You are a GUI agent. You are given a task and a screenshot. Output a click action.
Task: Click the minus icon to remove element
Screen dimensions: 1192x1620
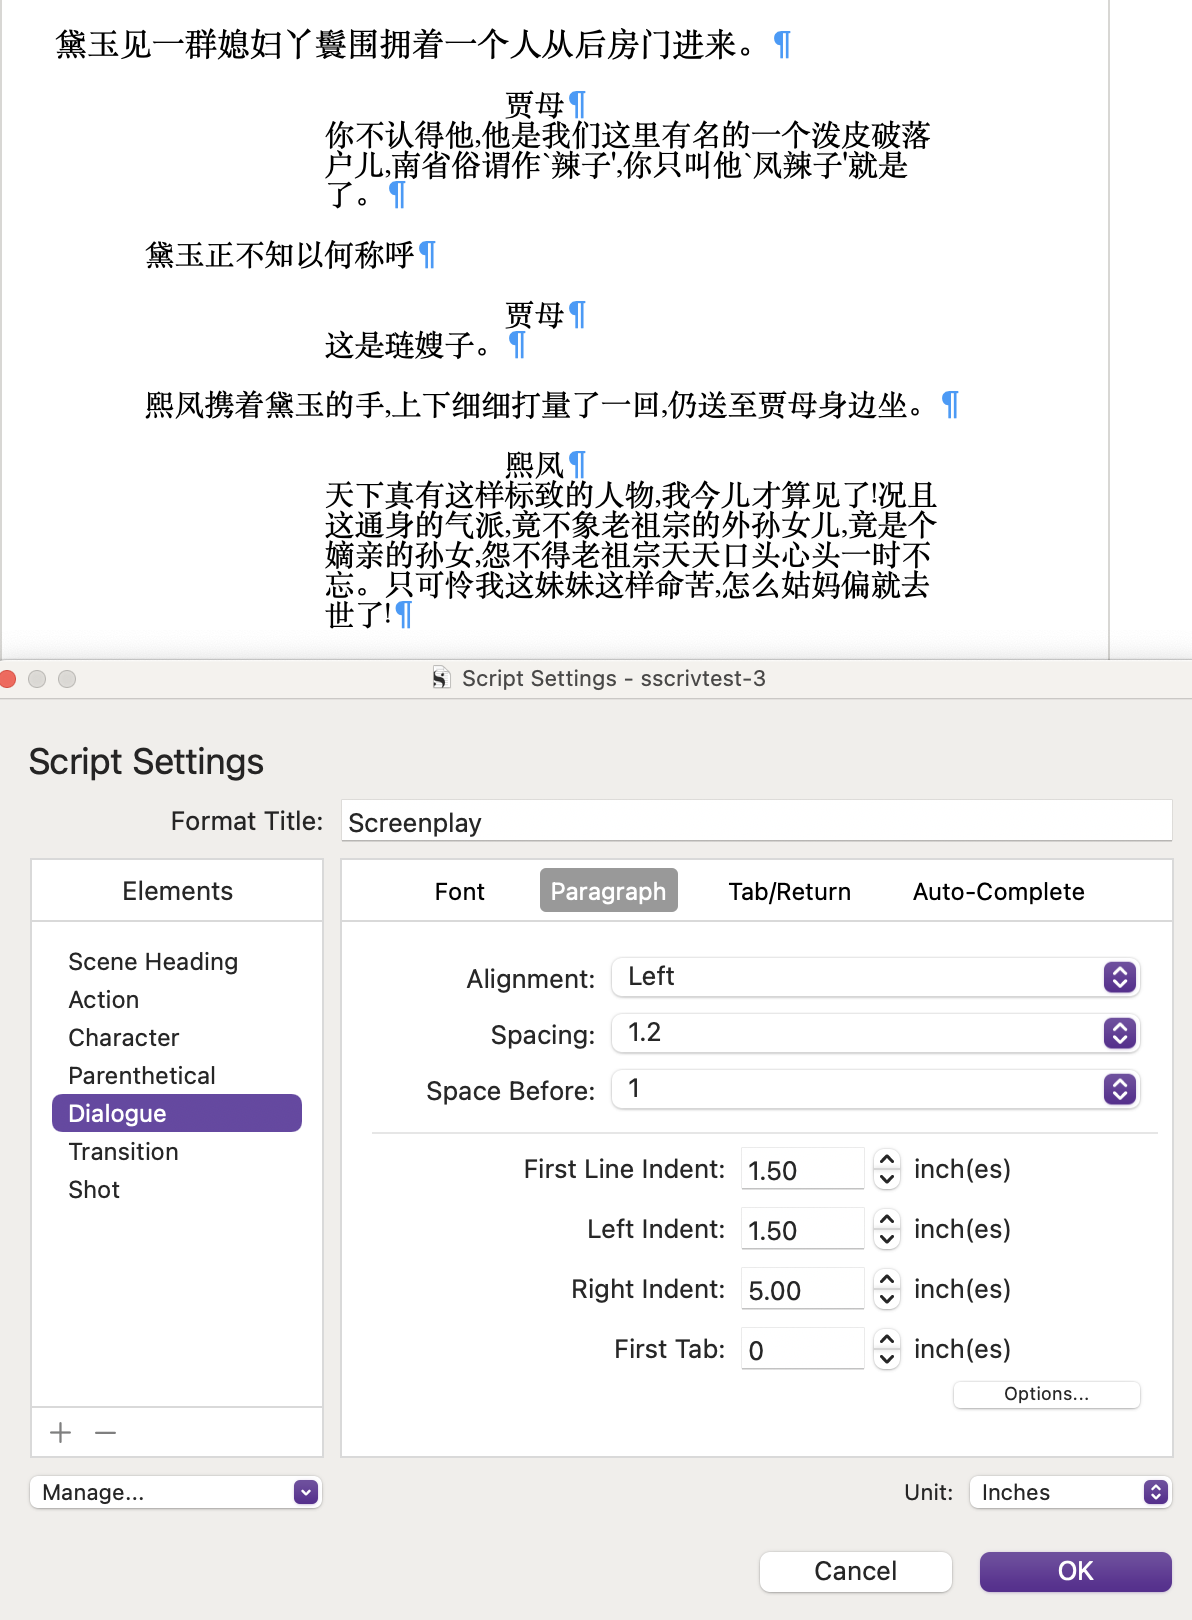point(105,1432)
